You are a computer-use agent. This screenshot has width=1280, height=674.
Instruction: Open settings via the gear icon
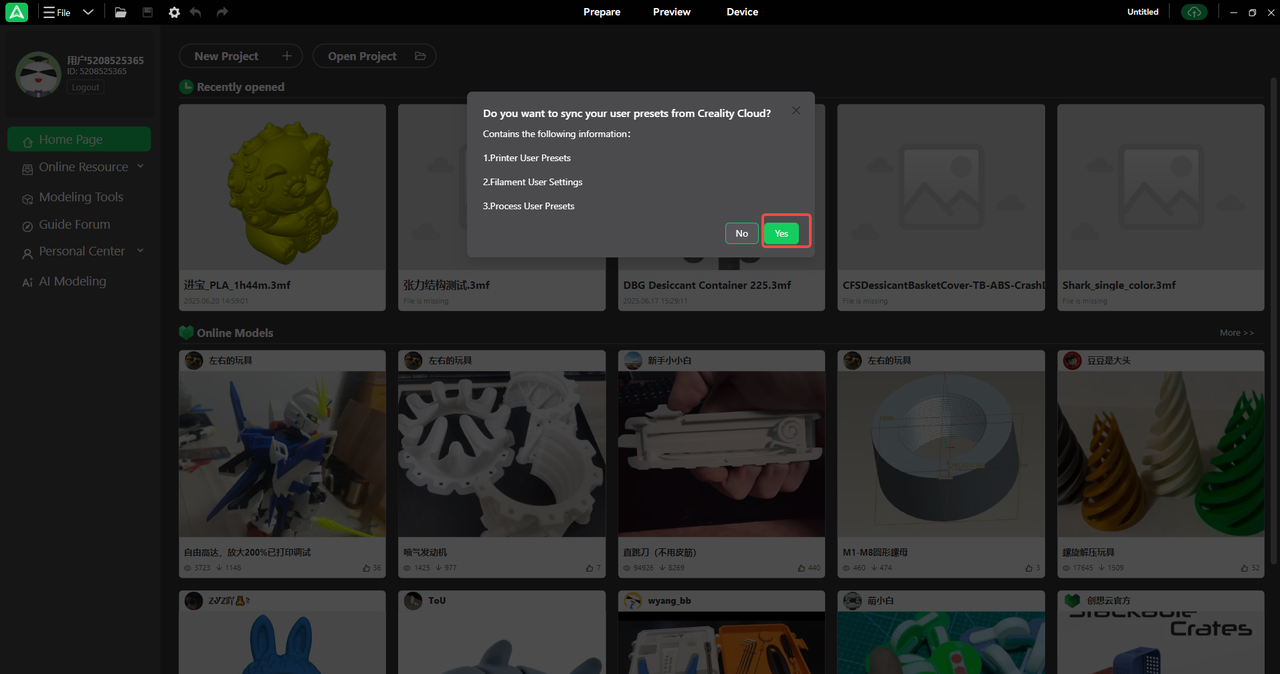[x=174, y=12]
